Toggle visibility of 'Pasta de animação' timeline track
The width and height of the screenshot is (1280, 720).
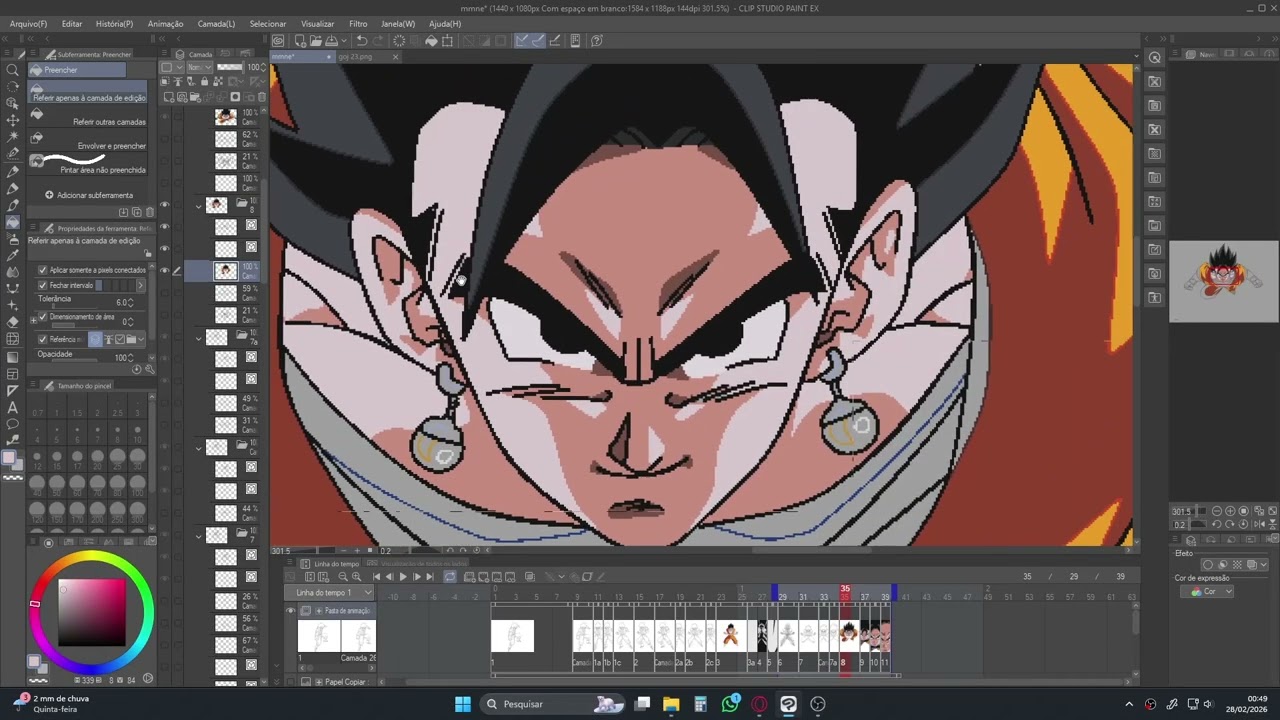point(290,611)
